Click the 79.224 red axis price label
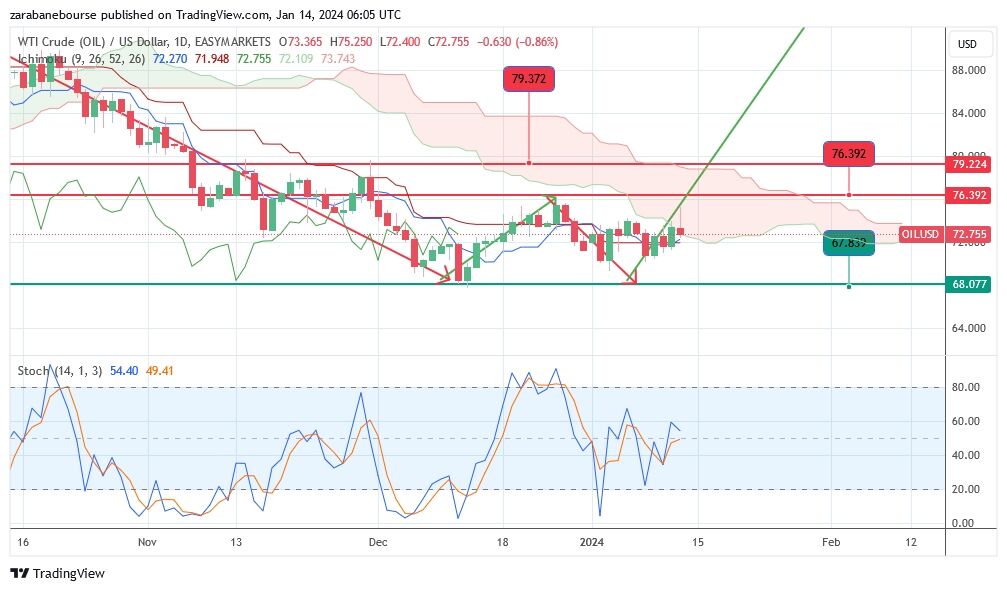The height and width of the screenshot is (591, 1007). pos(970,164)
